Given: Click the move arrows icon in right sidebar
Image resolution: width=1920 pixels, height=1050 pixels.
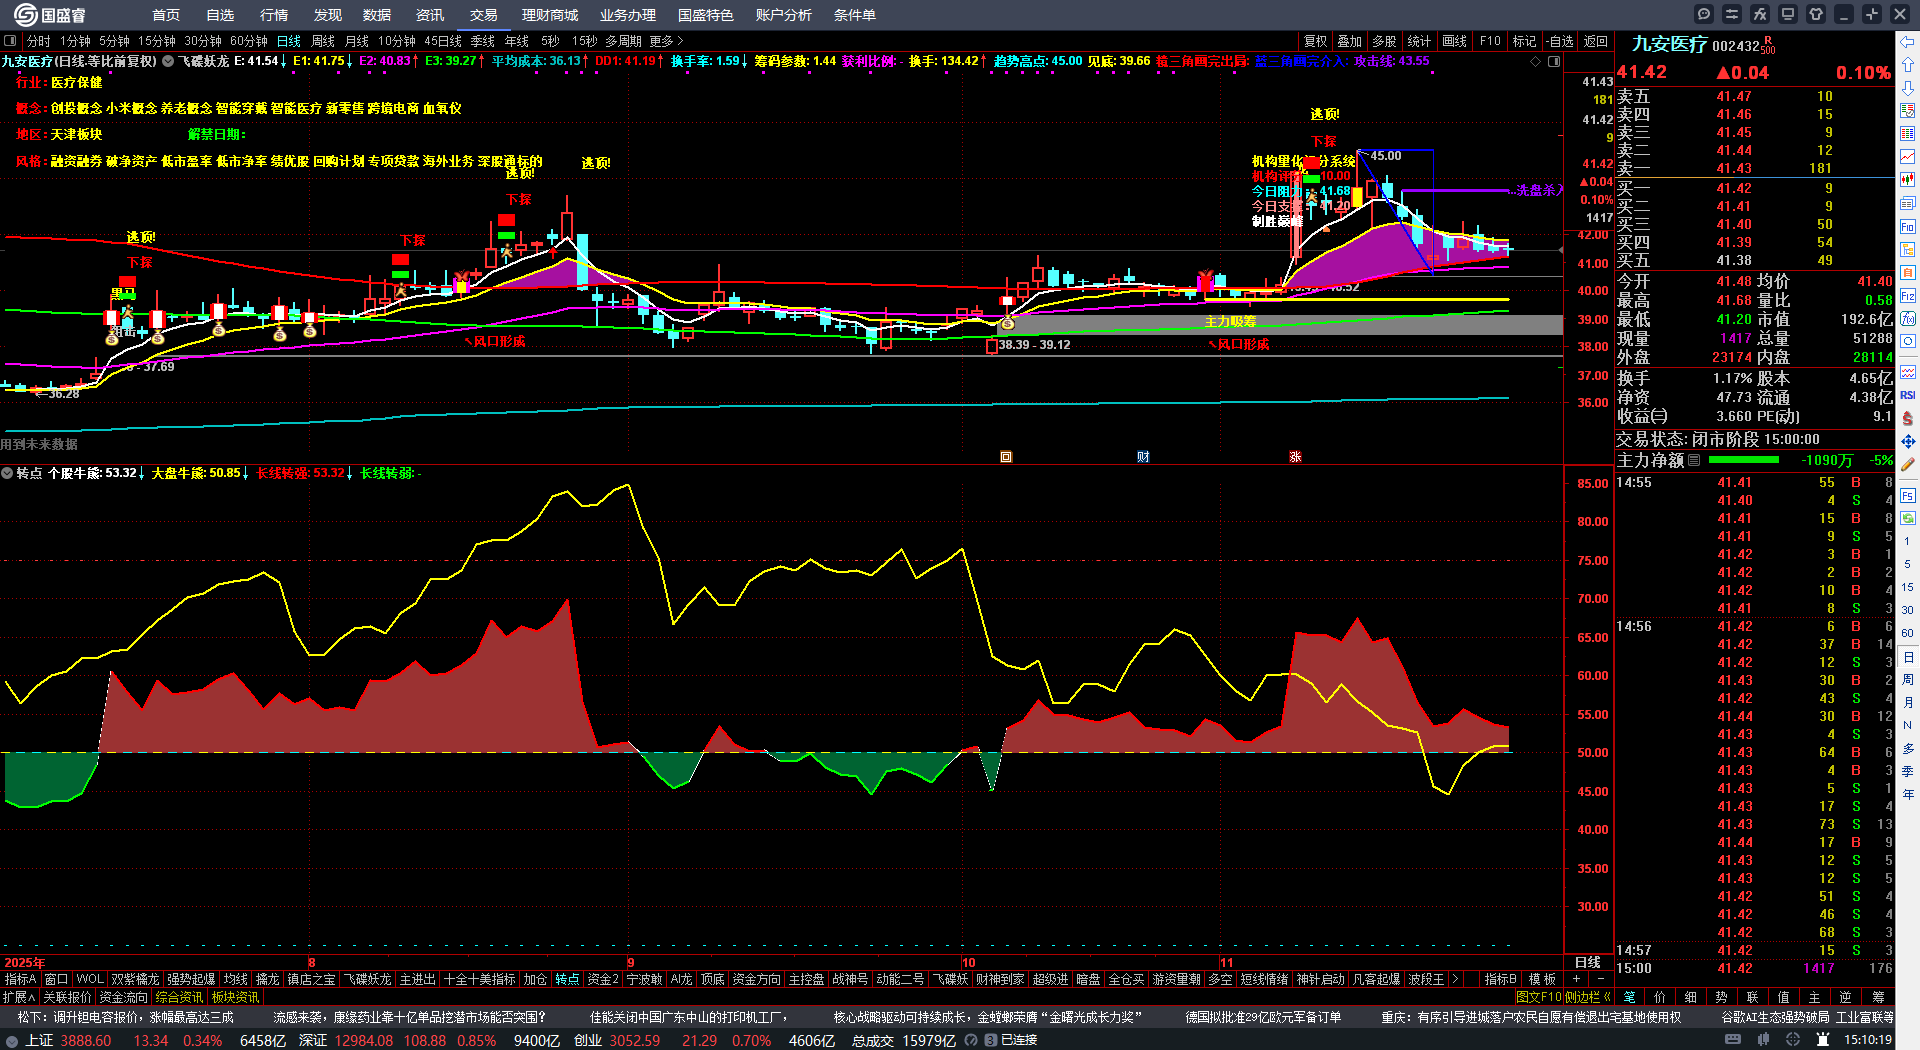Looking at the screenshot, I should (x=1908, y=441).
